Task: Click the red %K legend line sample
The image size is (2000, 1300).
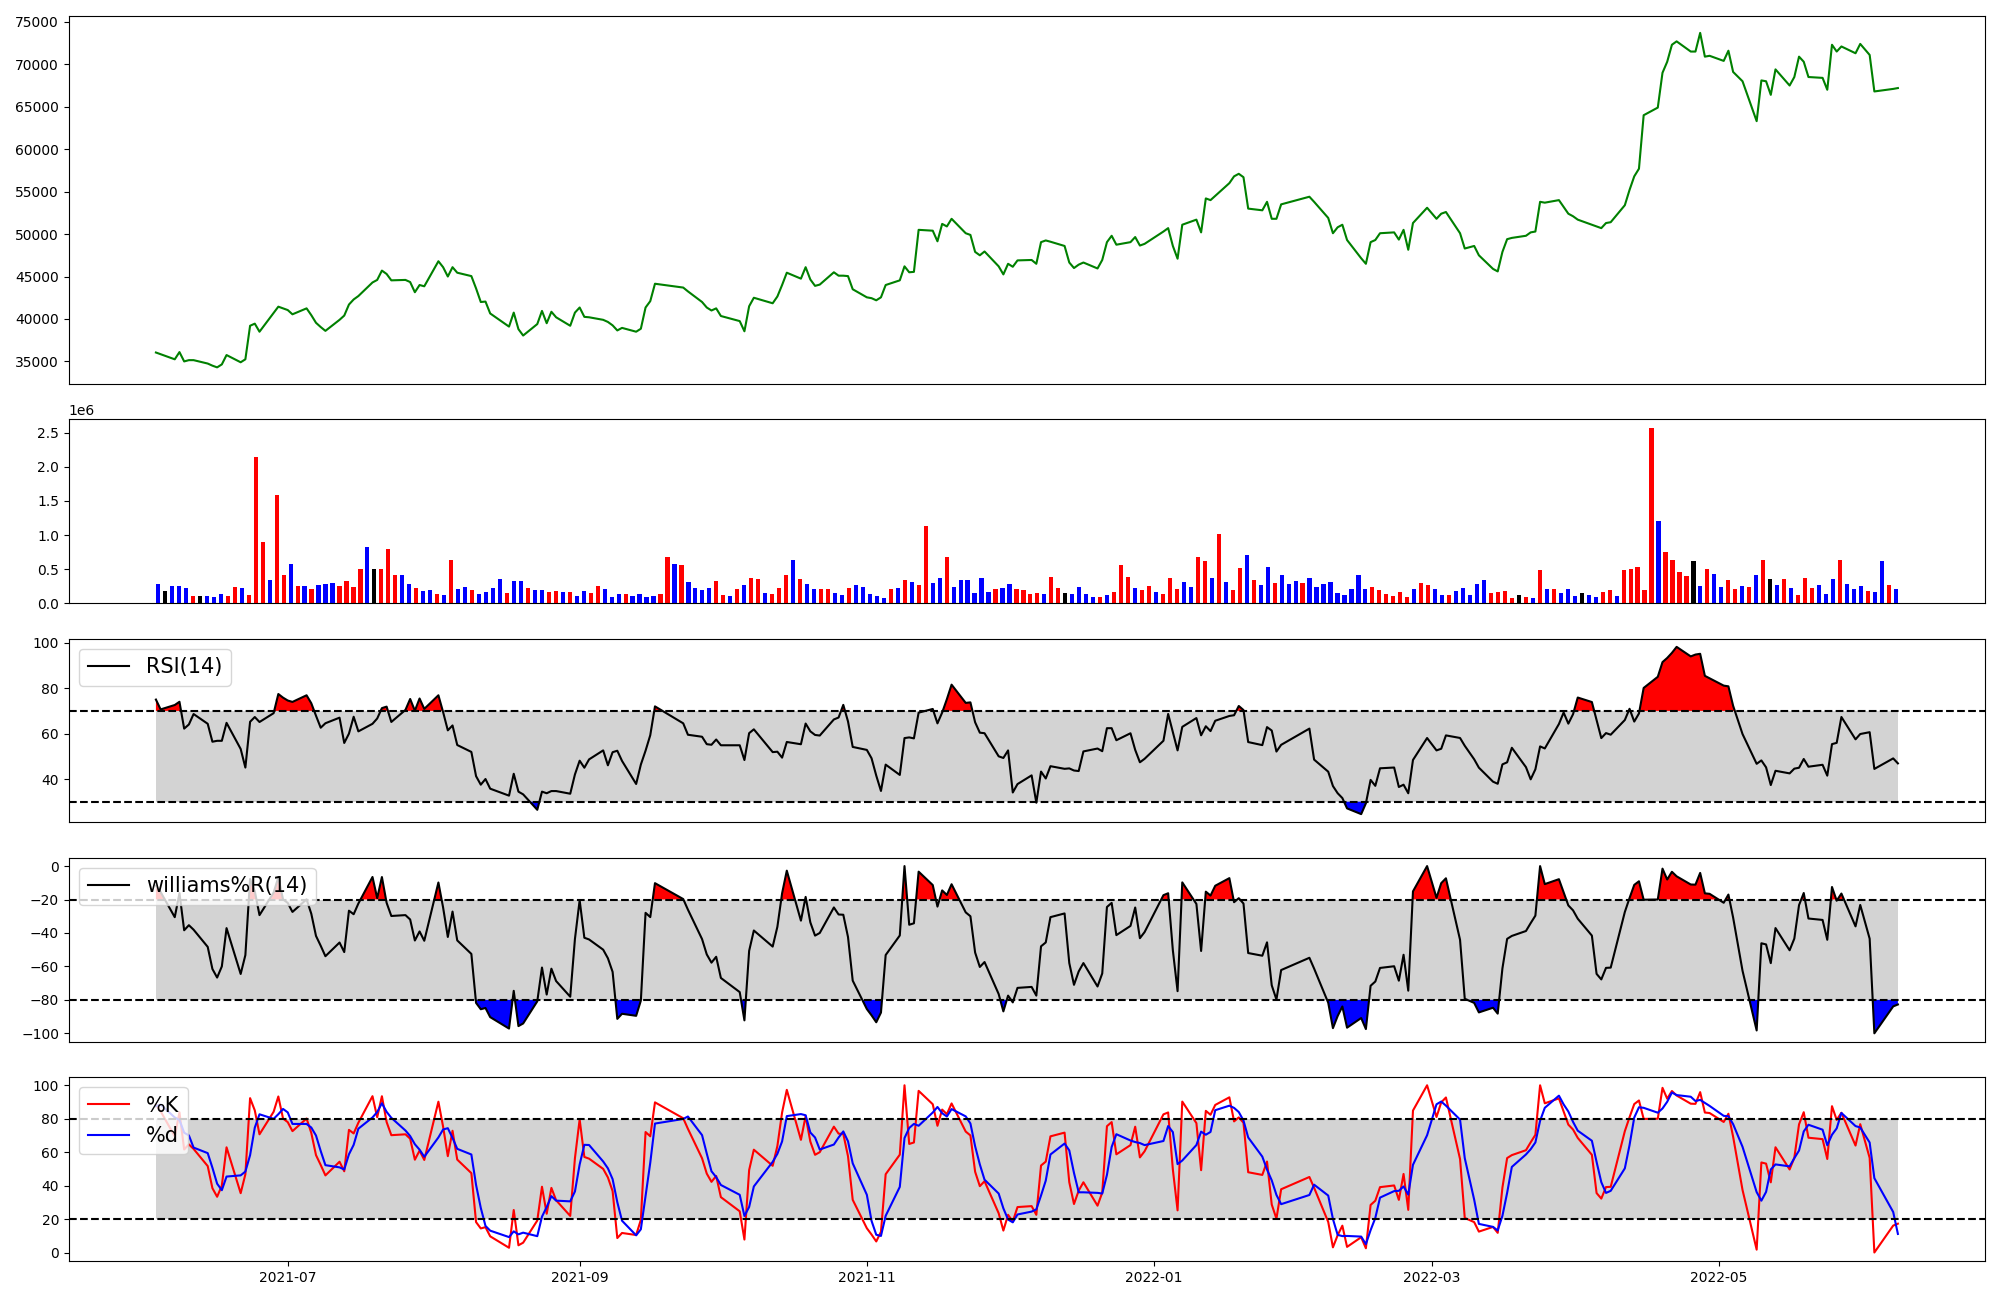Action: coord(109,1105)
